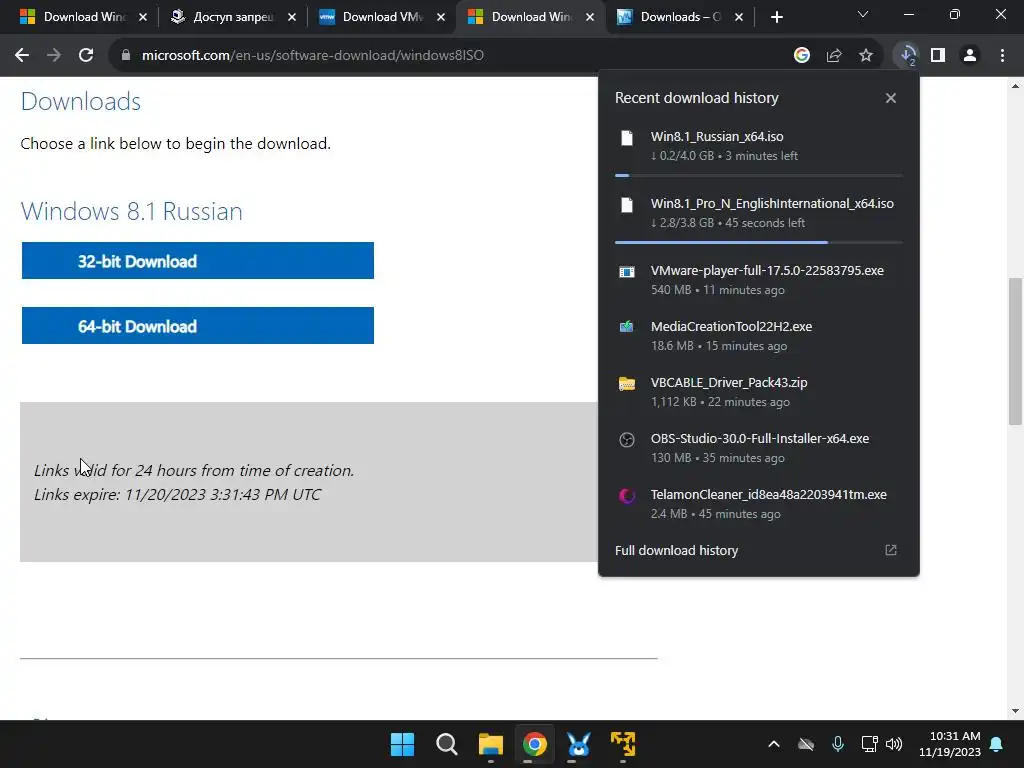Open Full download history link
This screenshot has width=1024, height=768.
[x=677, y=551]
